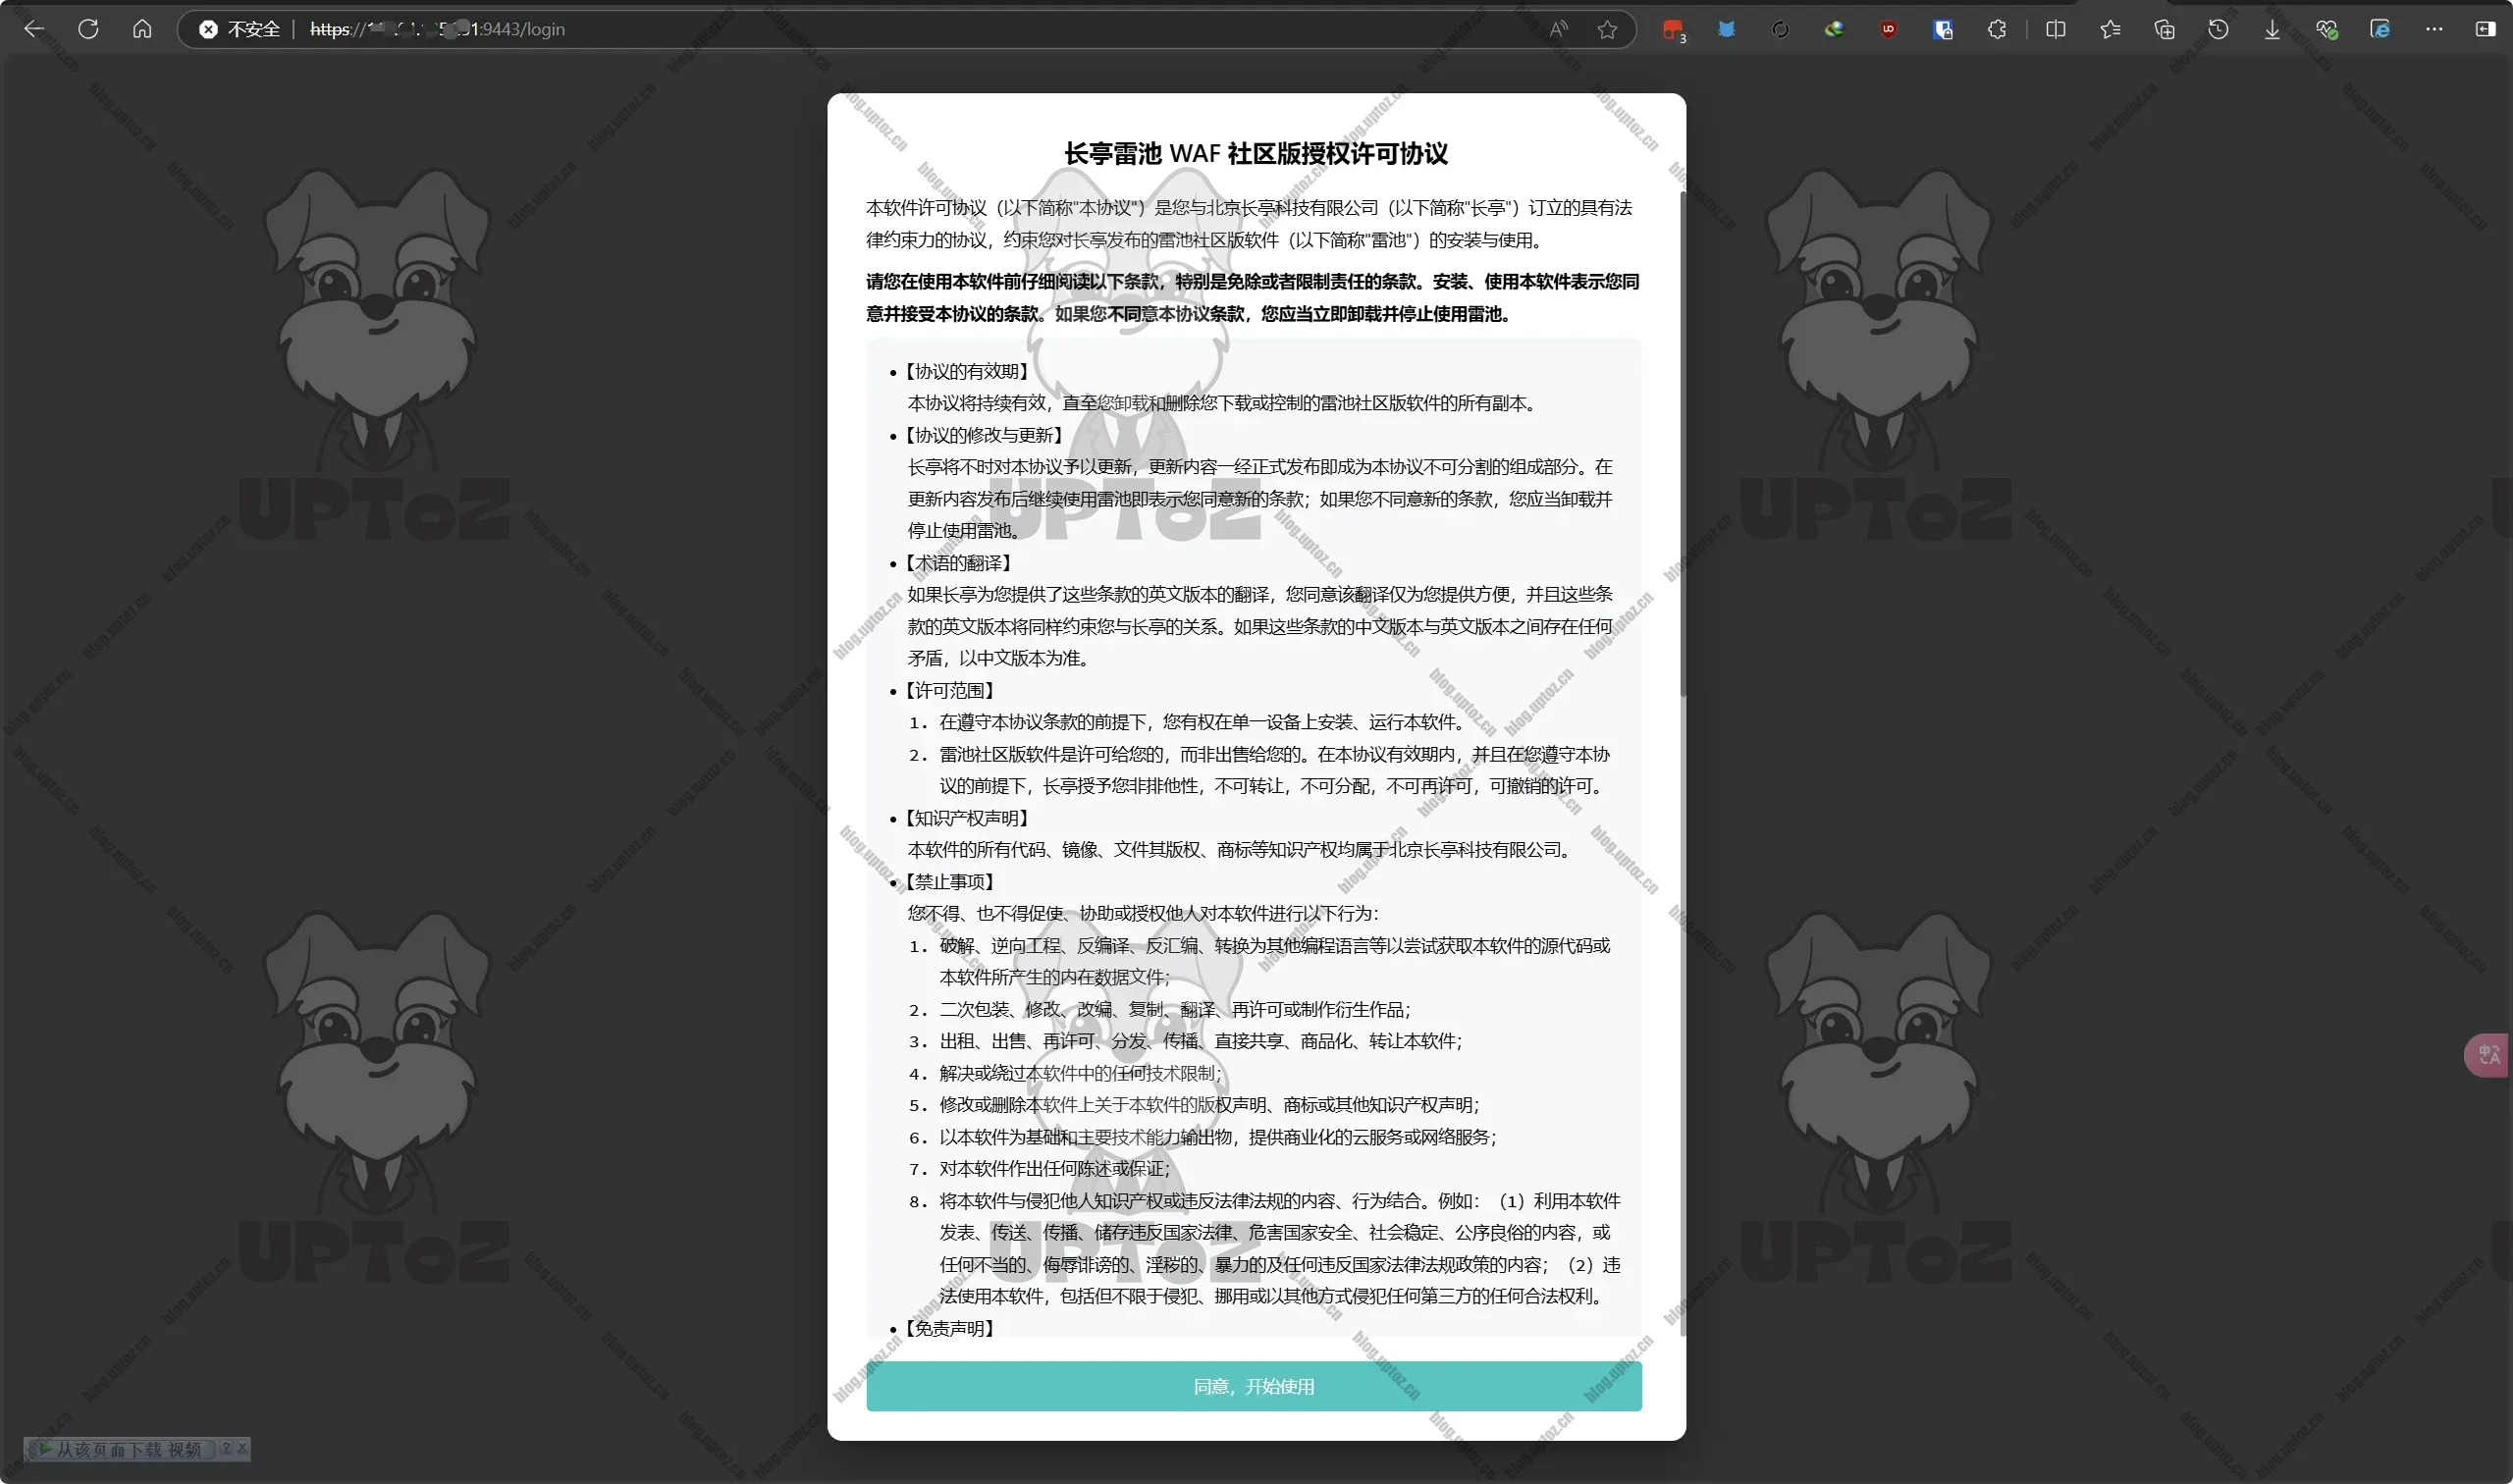Click the 不安全 security warning badge

(240, 29)
